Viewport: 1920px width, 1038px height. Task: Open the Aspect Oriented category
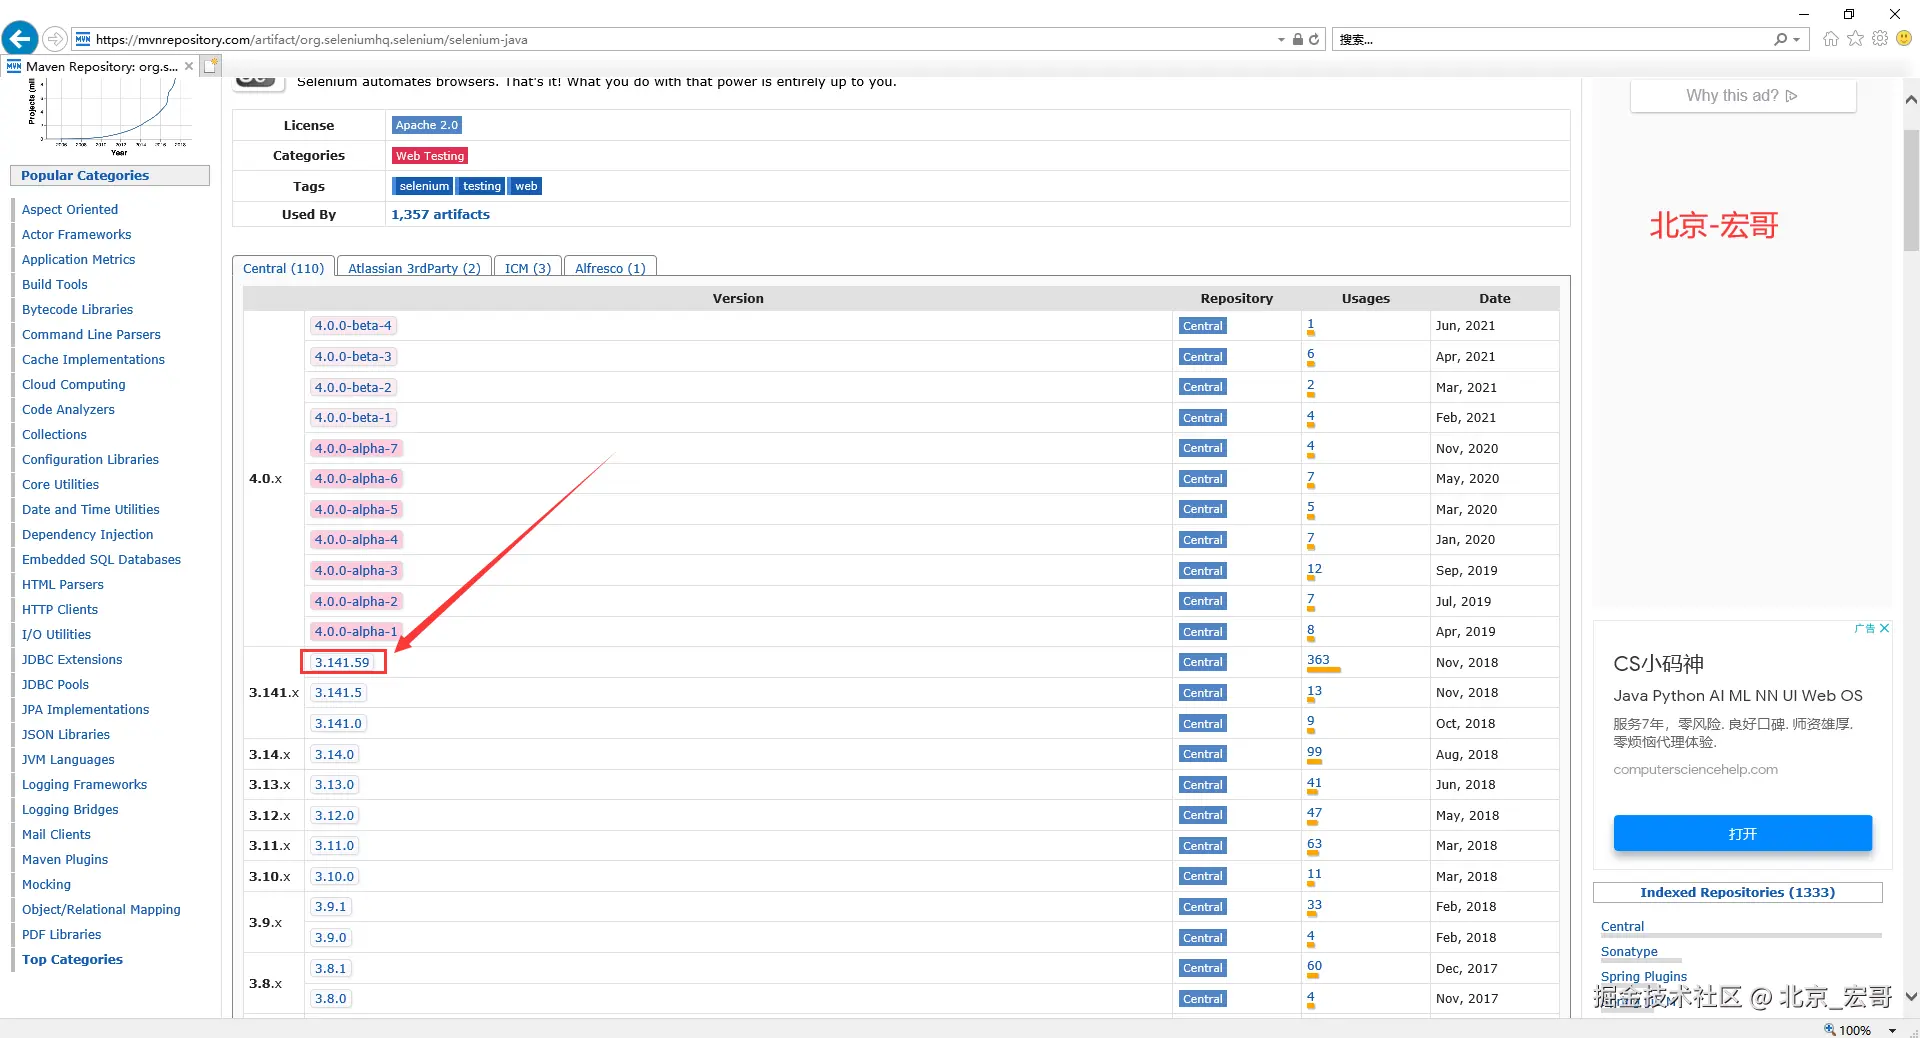point(70,210)
